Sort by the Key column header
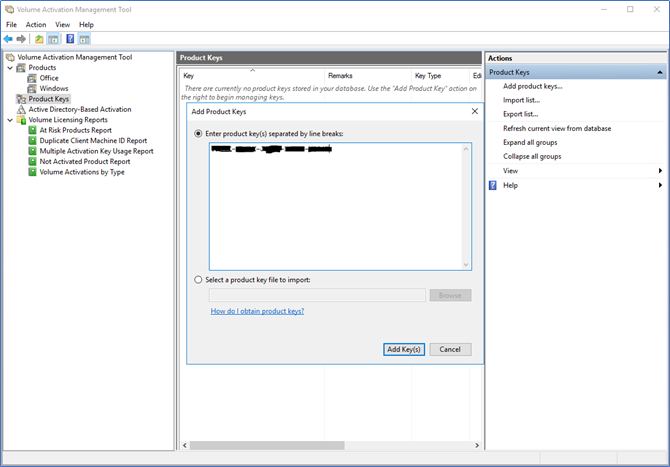 click(252, 76)
